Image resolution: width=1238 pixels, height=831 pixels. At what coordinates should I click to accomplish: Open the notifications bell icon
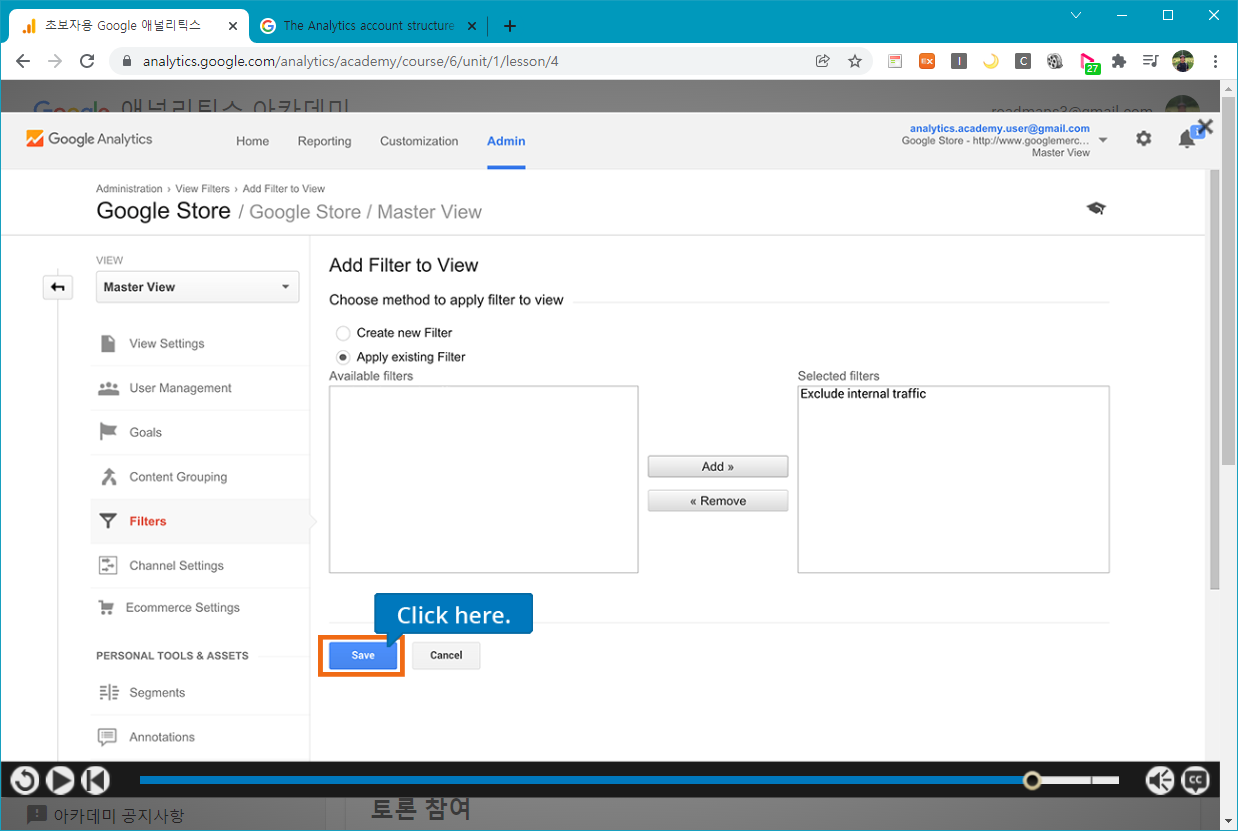1187,140
